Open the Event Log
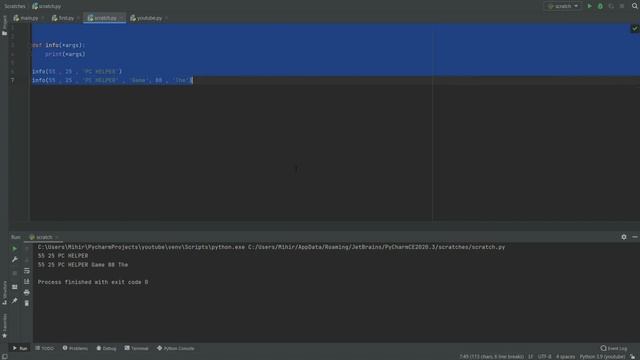This screenshot has width=640, height=360. tap(614, 348)
